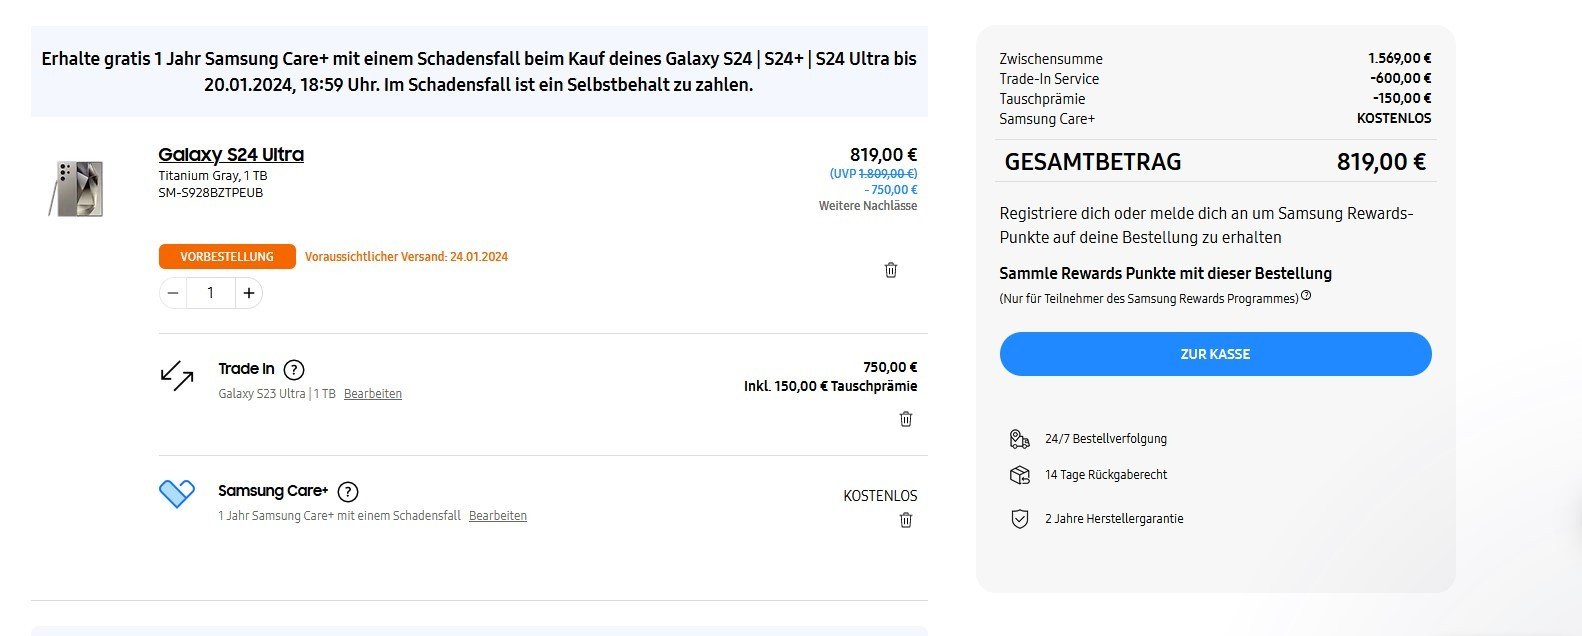Open the Galaxy S24 Ultra product link

pos(231,155)
